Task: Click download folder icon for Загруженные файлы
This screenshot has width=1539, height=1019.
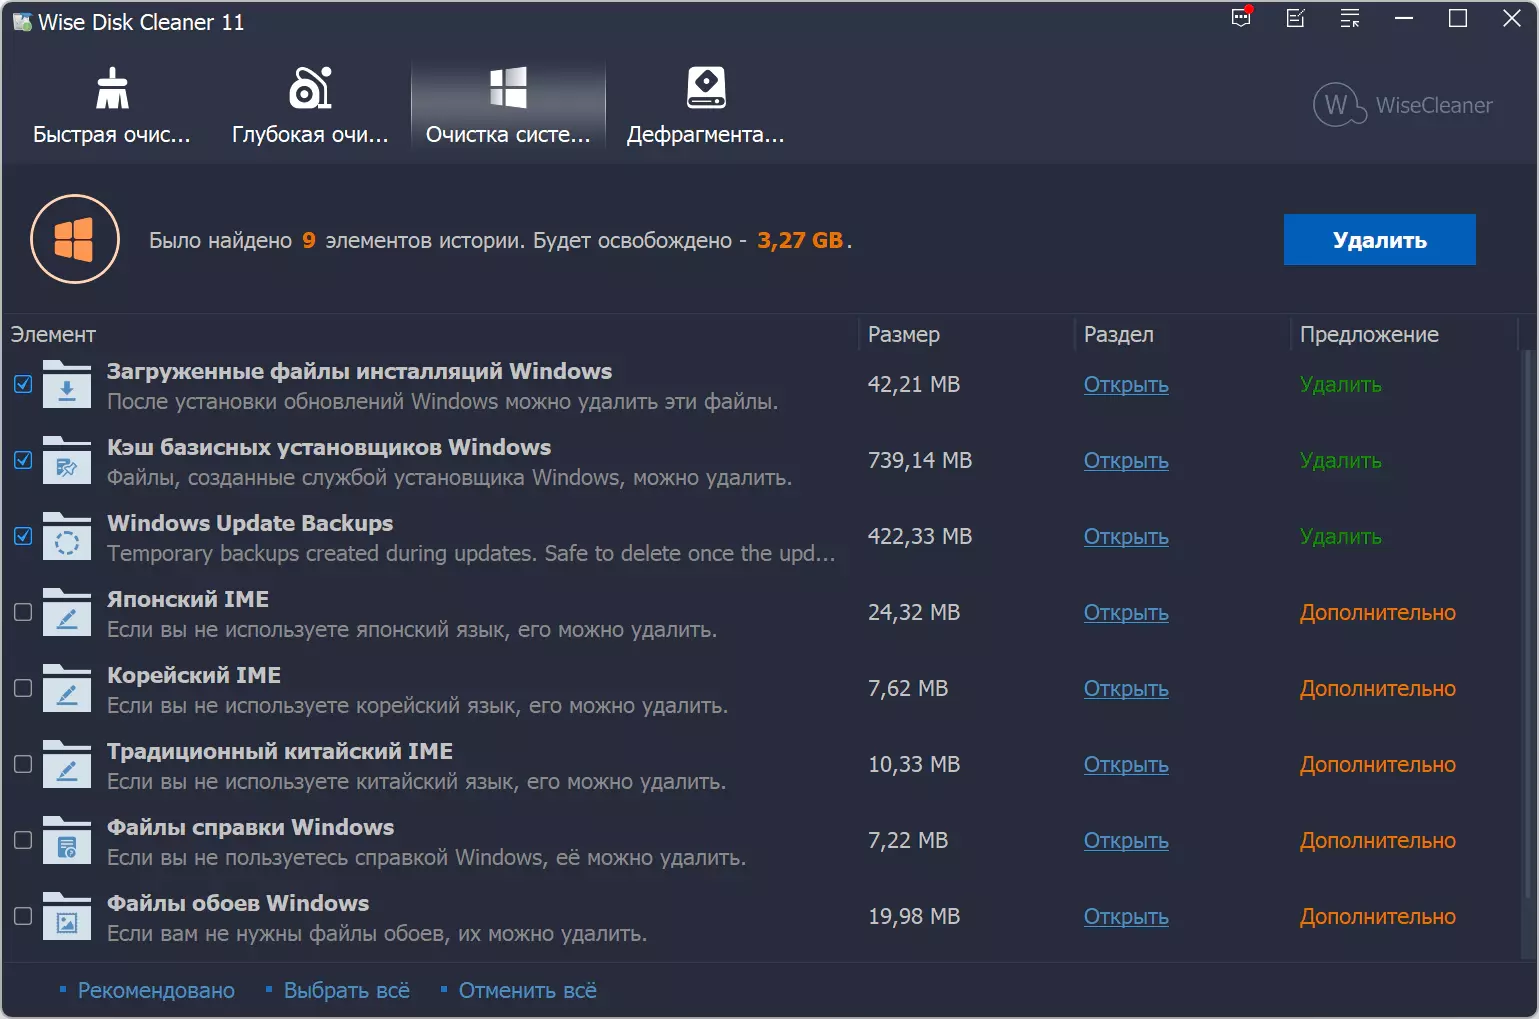Action: 67,385
